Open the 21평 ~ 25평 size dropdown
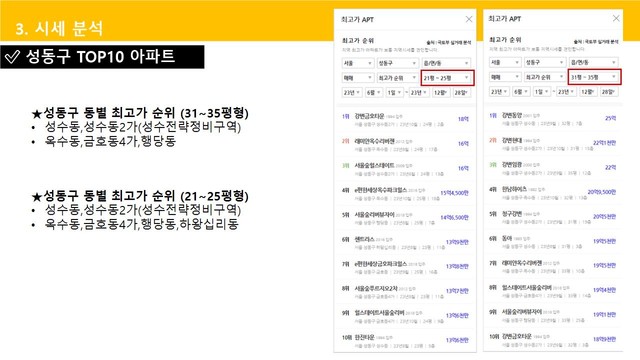 (447, 78)
